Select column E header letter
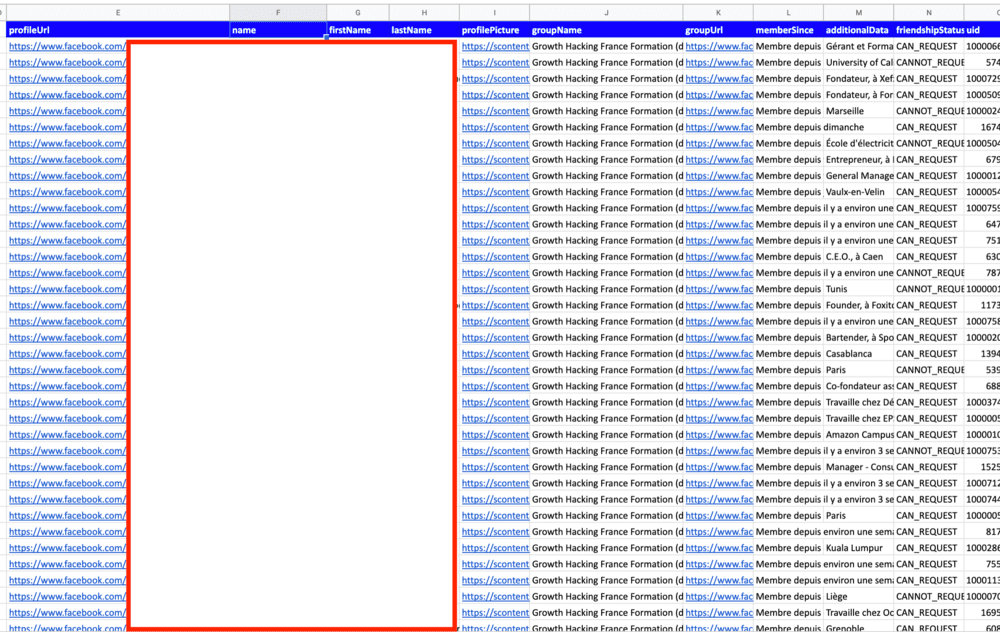This screenshot has height=632, width=1000. point(118,13)
